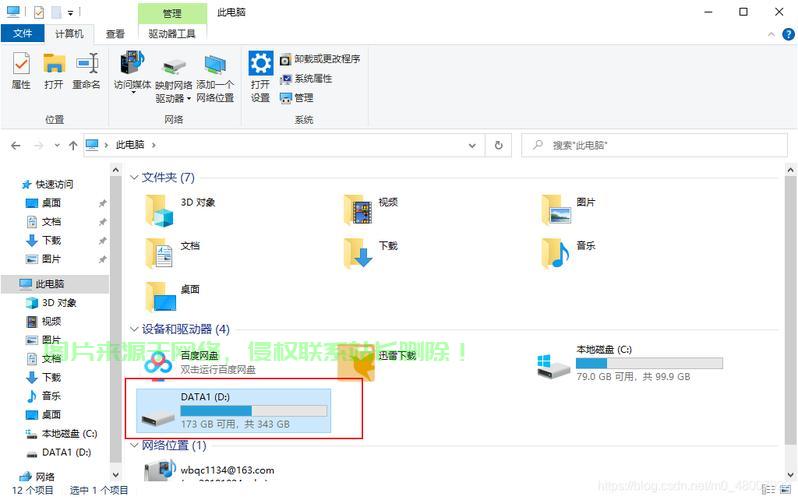Select 视频 in the navigation pane
Viewport: 798px width, 500px height.
(51, 322)
